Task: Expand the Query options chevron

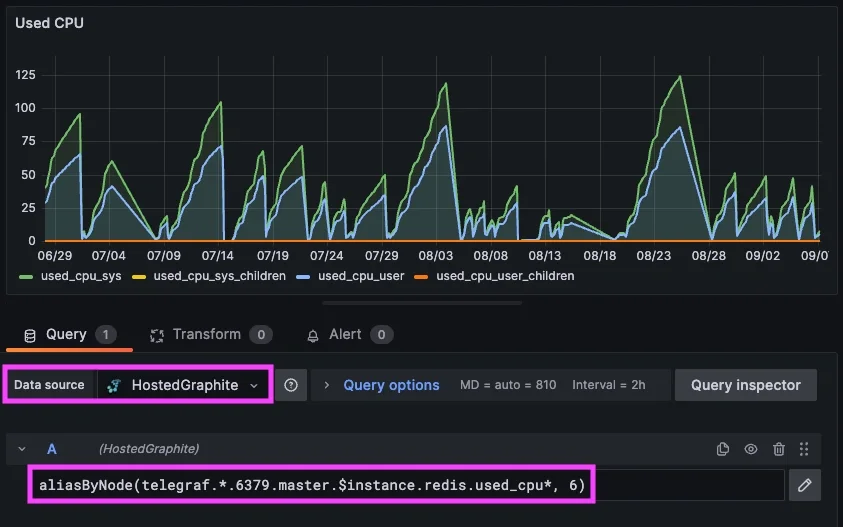Action: coord(326,385)
